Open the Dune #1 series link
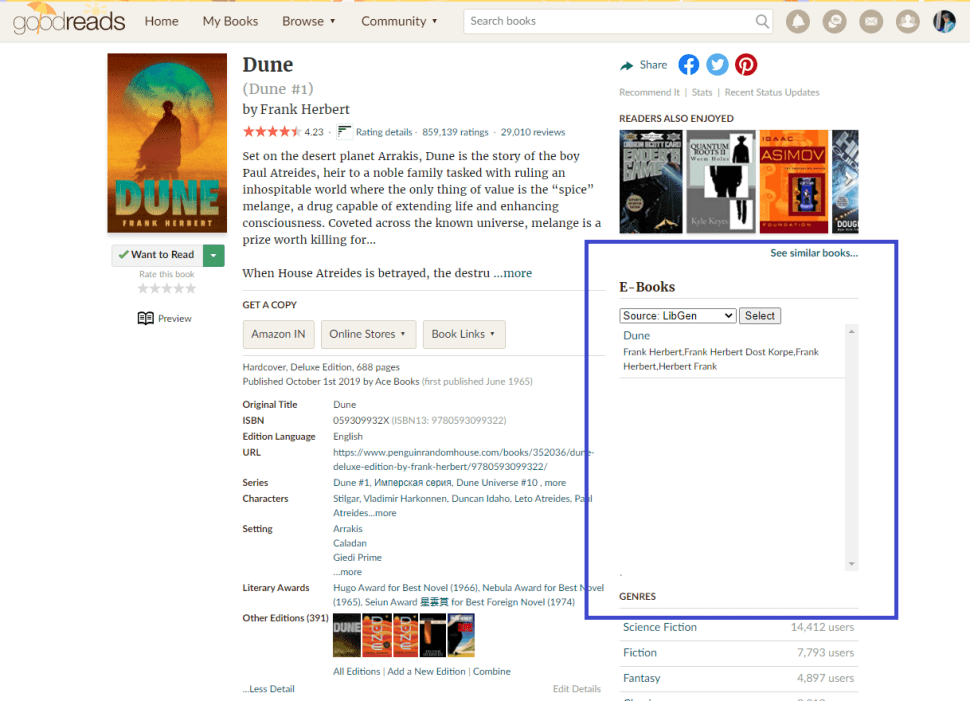This screenshot has width=970, height=701. point(351,483)
